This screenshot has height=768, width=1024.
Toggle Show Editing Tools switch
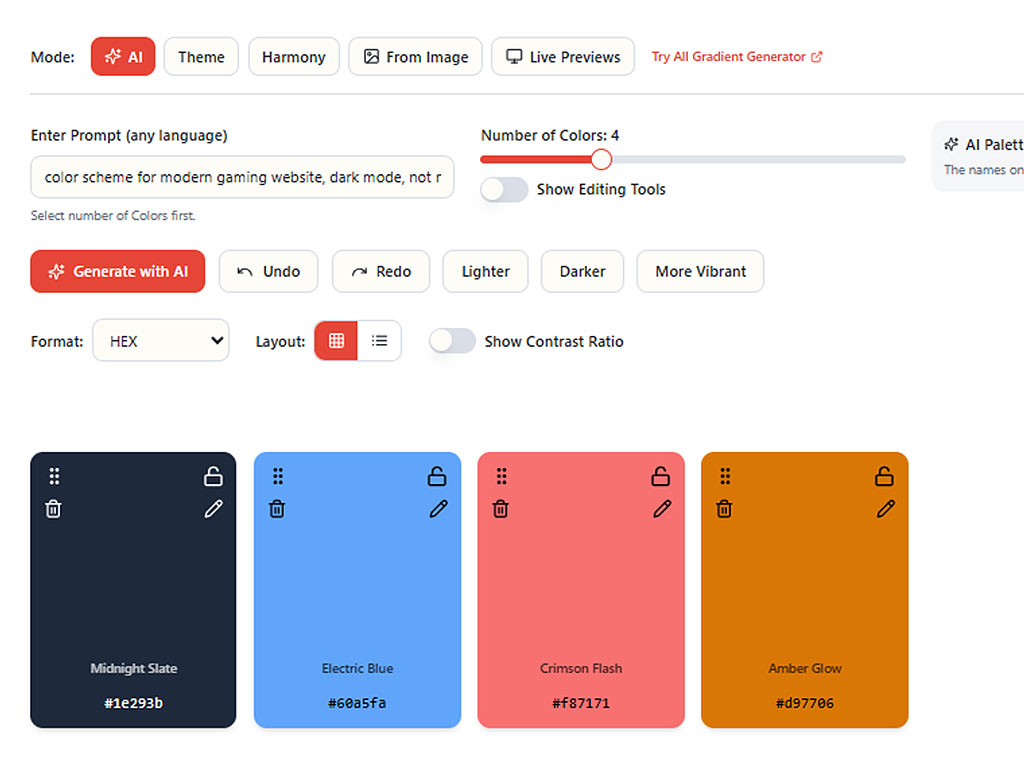504,189
